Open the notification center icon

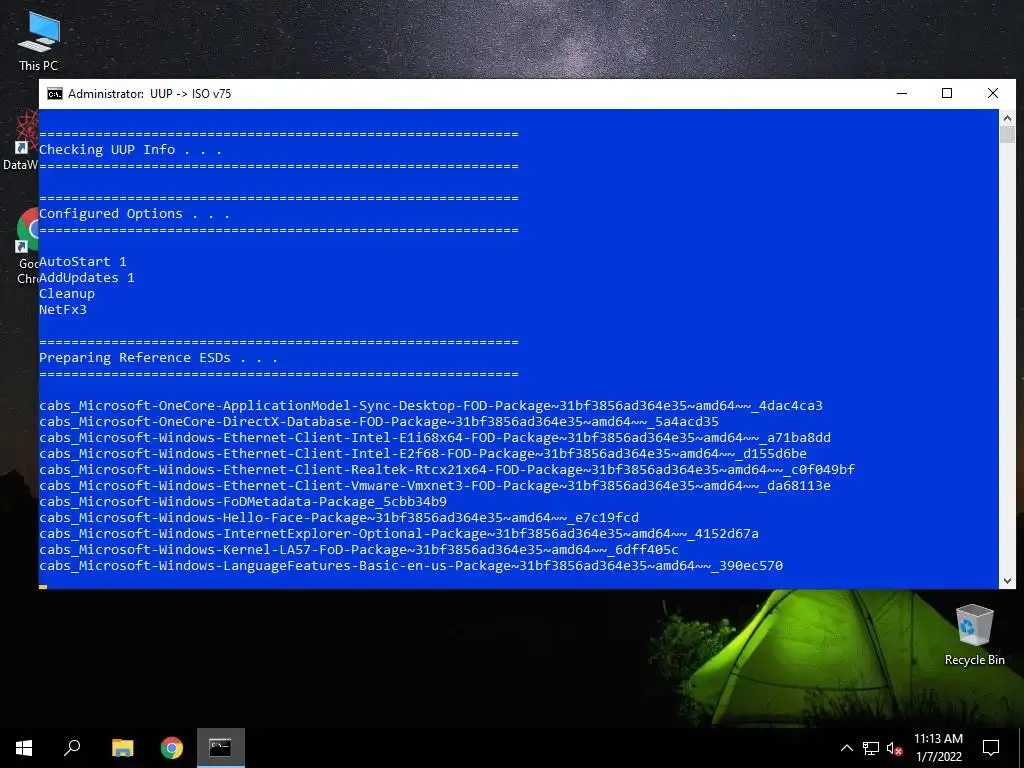(991, 748)
